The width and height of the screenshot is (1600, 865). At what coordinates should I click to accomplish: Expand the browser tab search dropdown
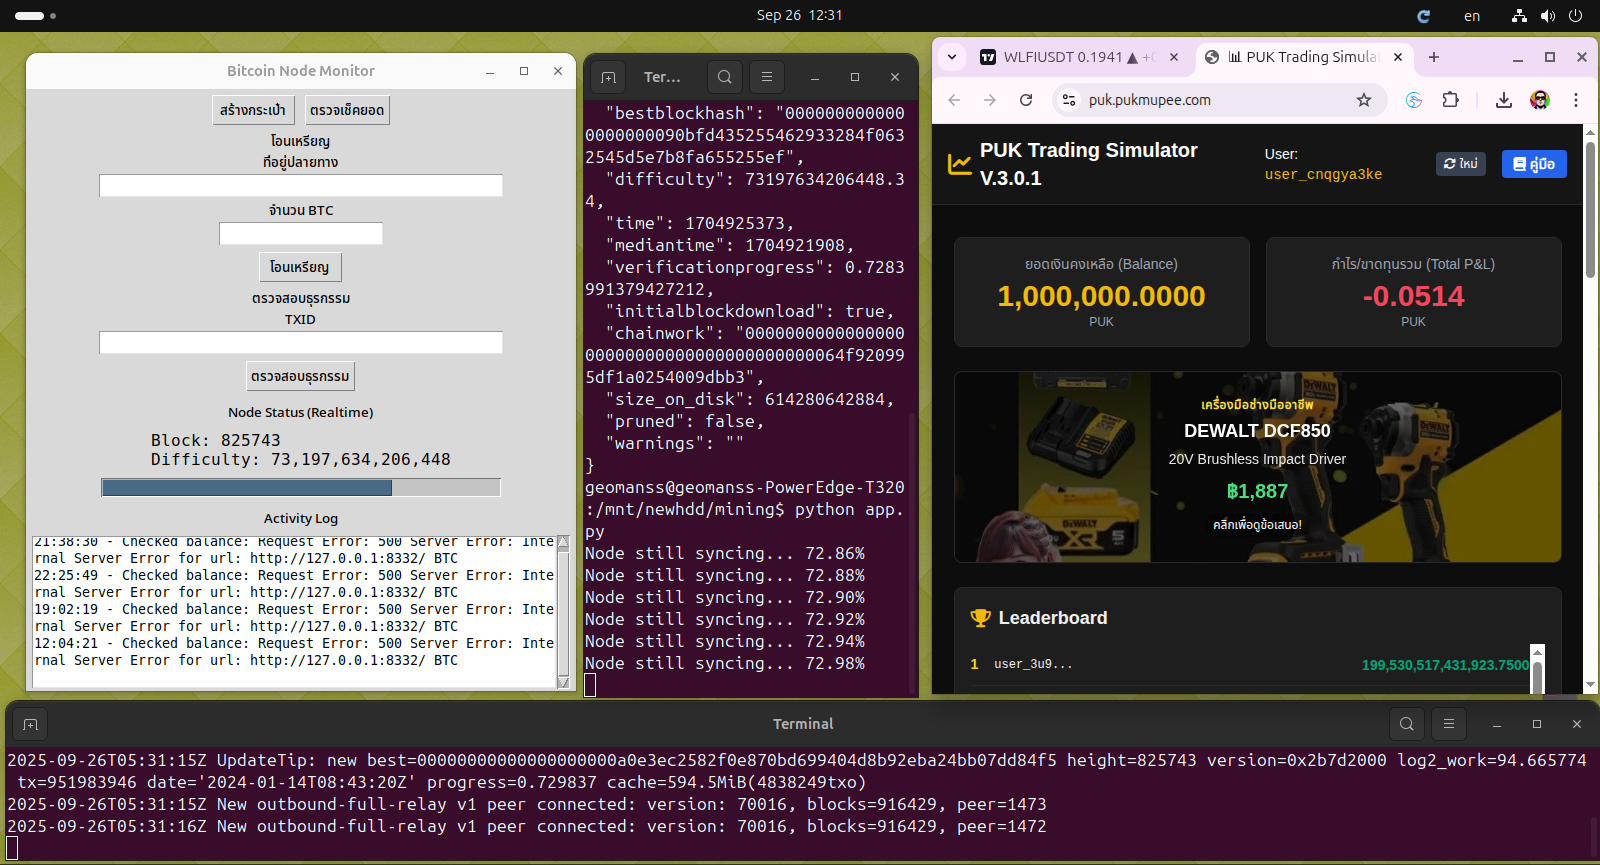pyautogui.click(x=952, y=57)
